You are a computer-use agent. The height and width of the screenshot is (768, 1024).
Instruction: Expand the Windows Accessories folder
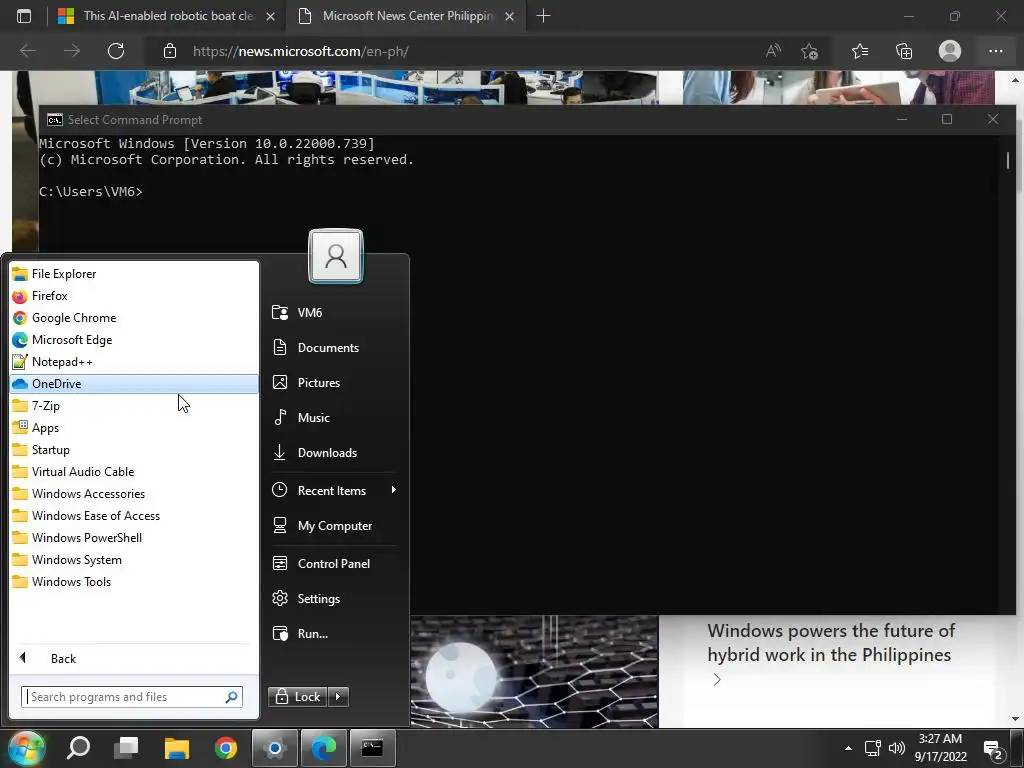[x=134, y=494]
